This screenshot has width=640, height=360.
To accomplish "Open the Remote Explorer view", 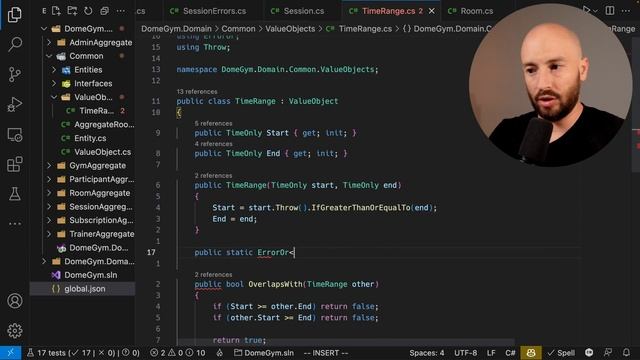I will click(15, 135).
